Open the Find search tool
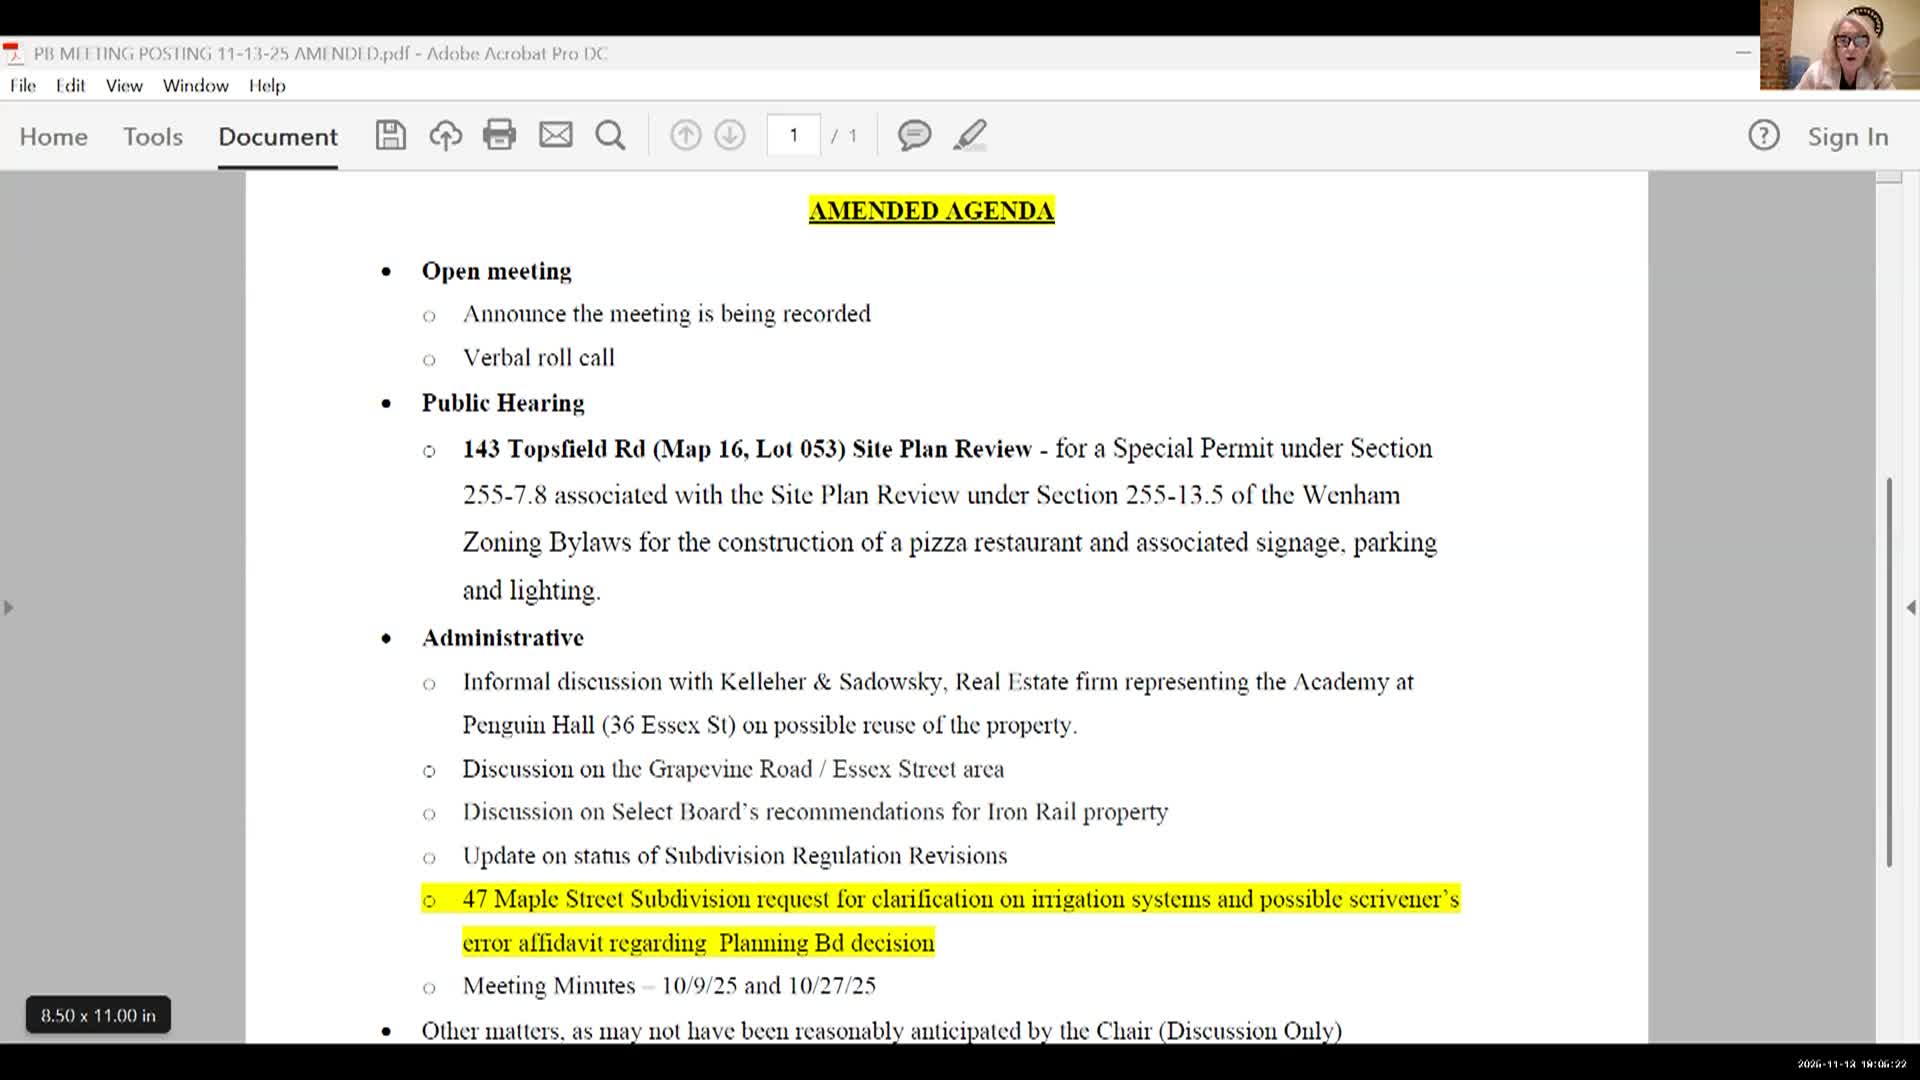The image size is (1920, 1080). [610, 135]
